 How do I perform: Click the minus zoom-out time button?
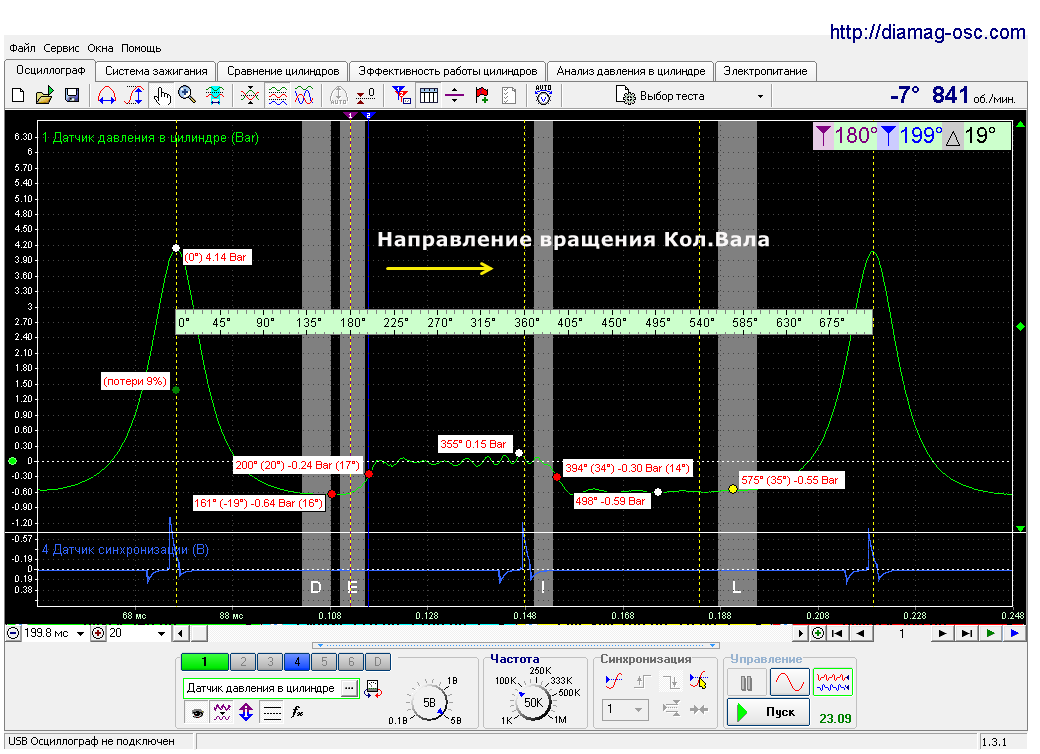tap(13, 633)
